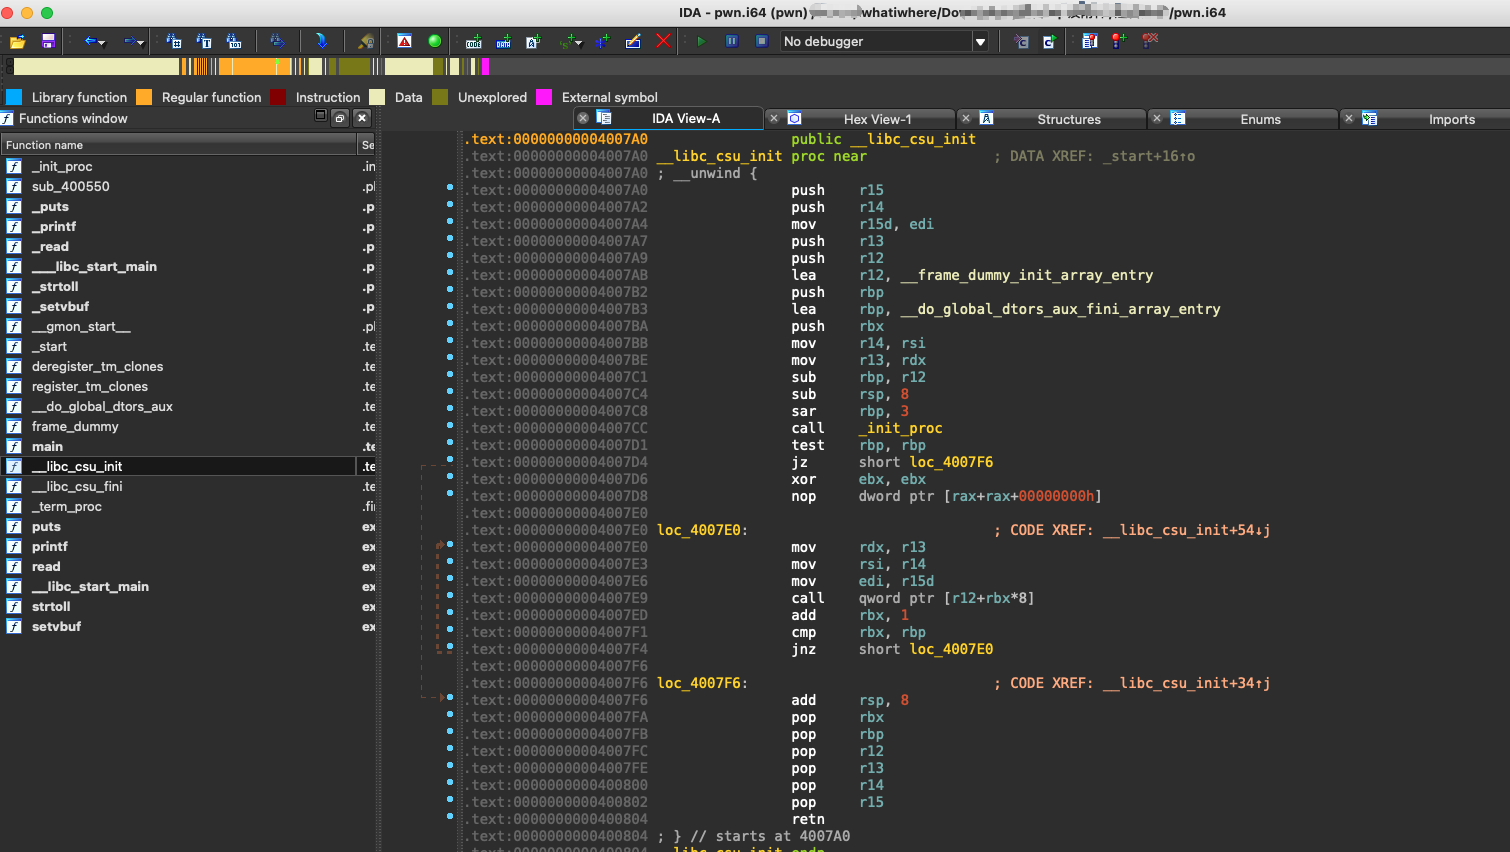Open the navigation back arrow dropdown

(102, 42)
